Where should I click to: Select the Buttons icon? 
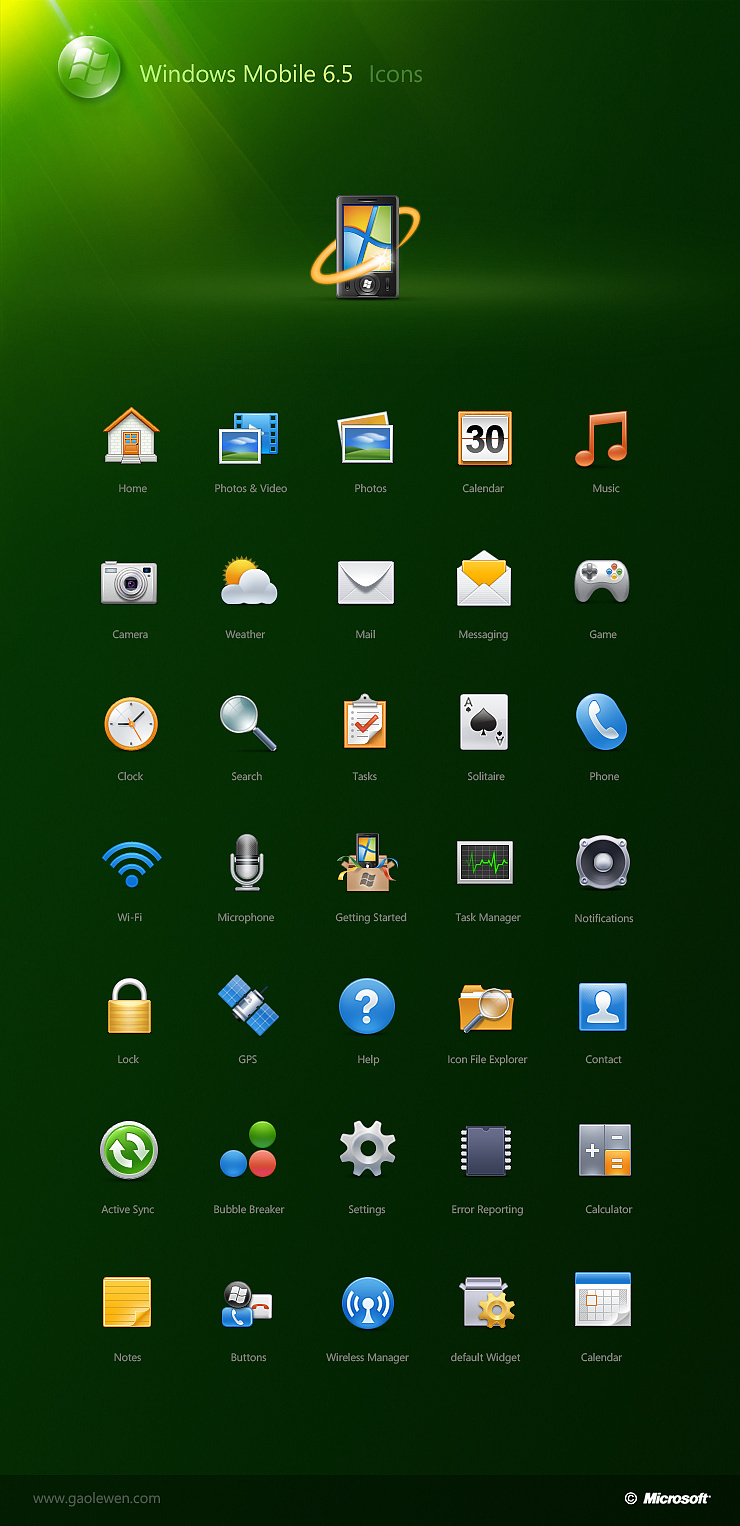[x=247, y=1304]
